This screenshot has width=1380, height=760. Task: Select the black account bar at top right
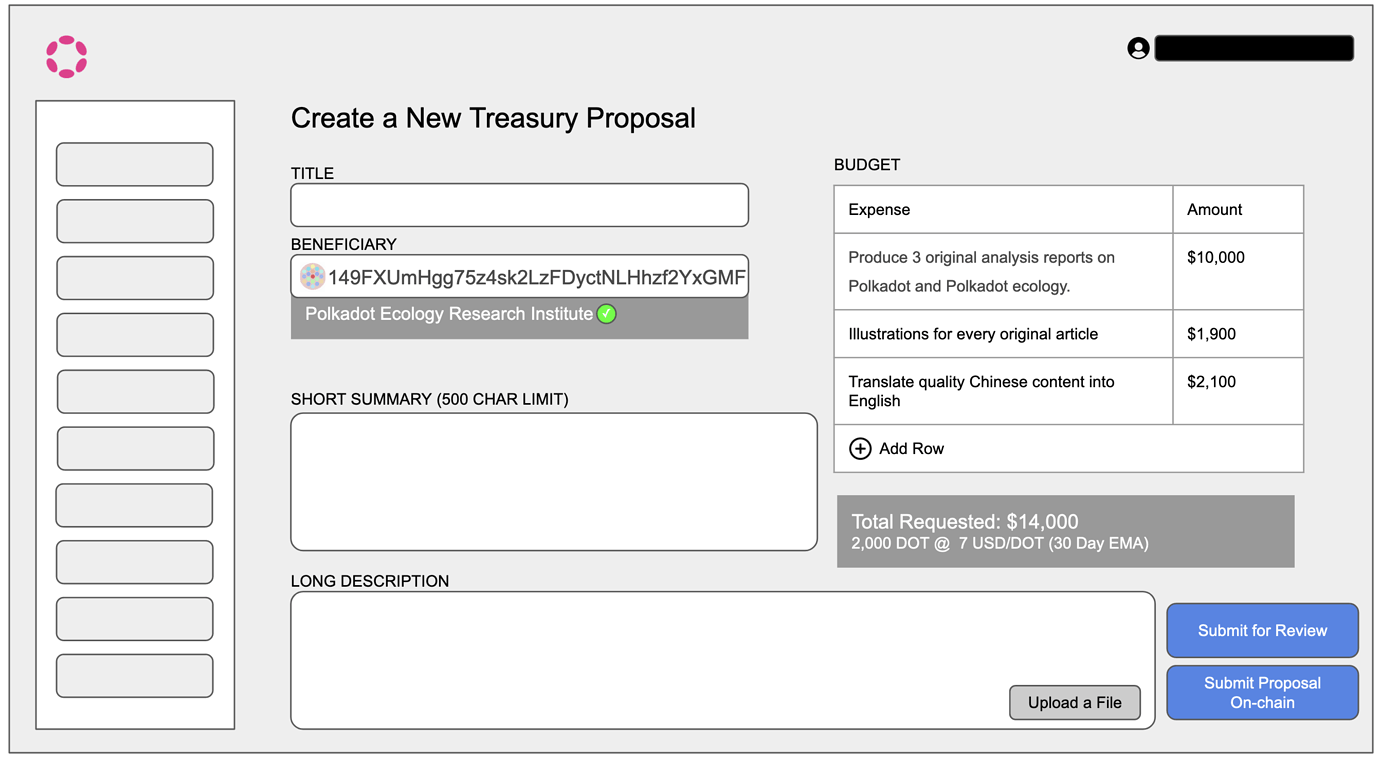pyautogui.click(x=1254, y=47)
